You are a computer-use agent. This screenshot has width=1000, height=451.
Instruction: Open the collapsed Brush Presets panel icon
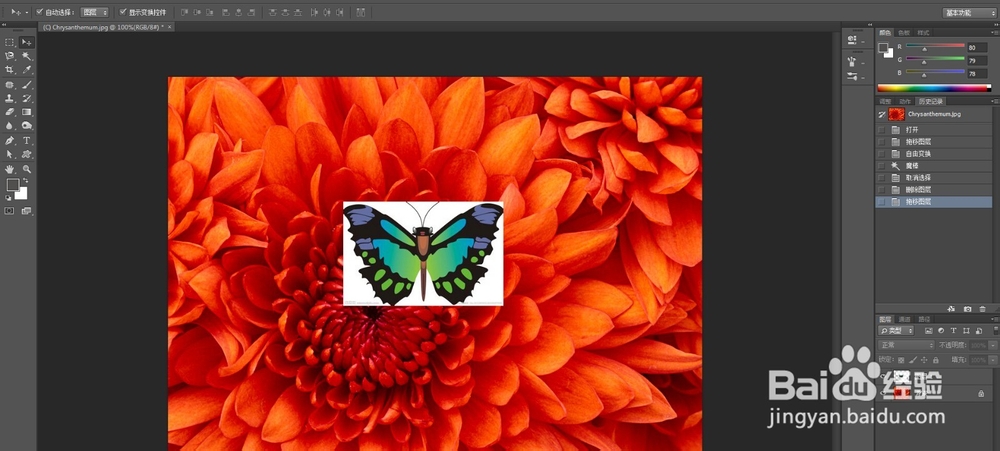click(x=852, y=76)
